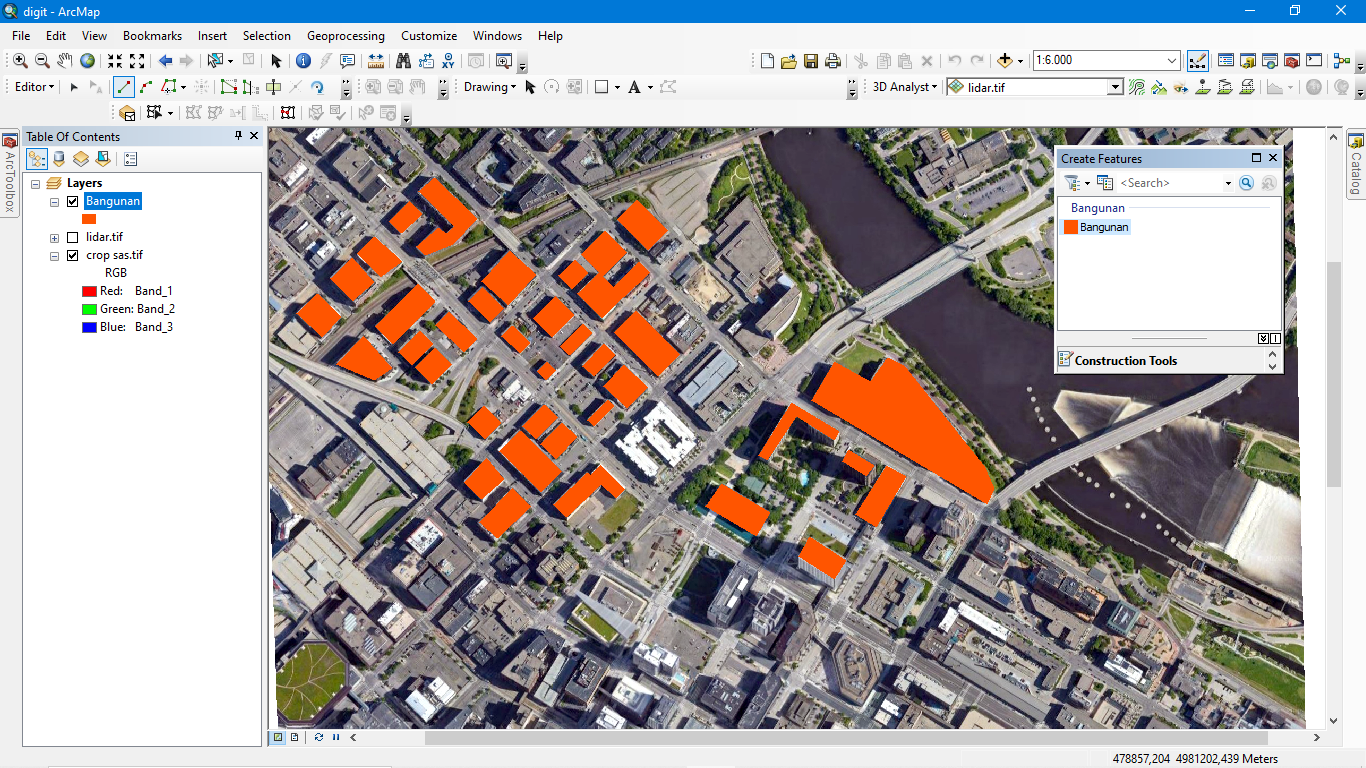Screen dimensions: 1366x768
Task: Uncheck the Bangunan layer visibility
Action: (x=72, y=201)
